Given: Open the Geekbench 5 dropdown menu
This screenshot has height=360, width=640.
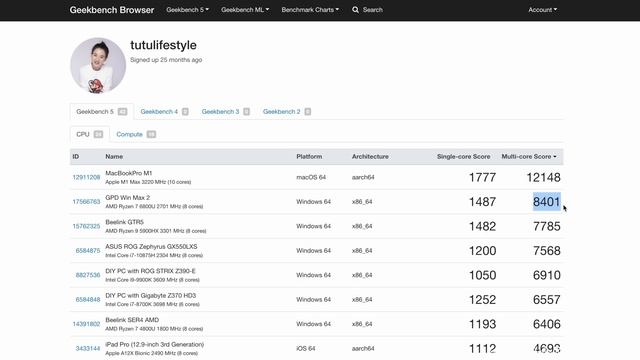Looking at the screenshot, I should [x=187, y=10].
